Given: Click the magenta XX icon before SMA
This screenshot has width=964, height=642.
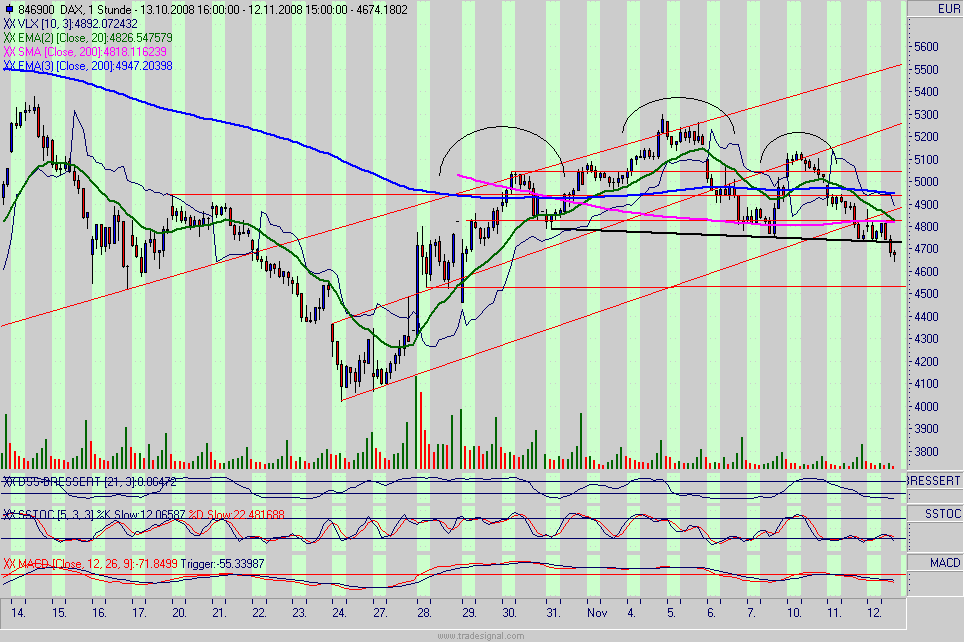Looking at the screenshot, I should point(9,52).
